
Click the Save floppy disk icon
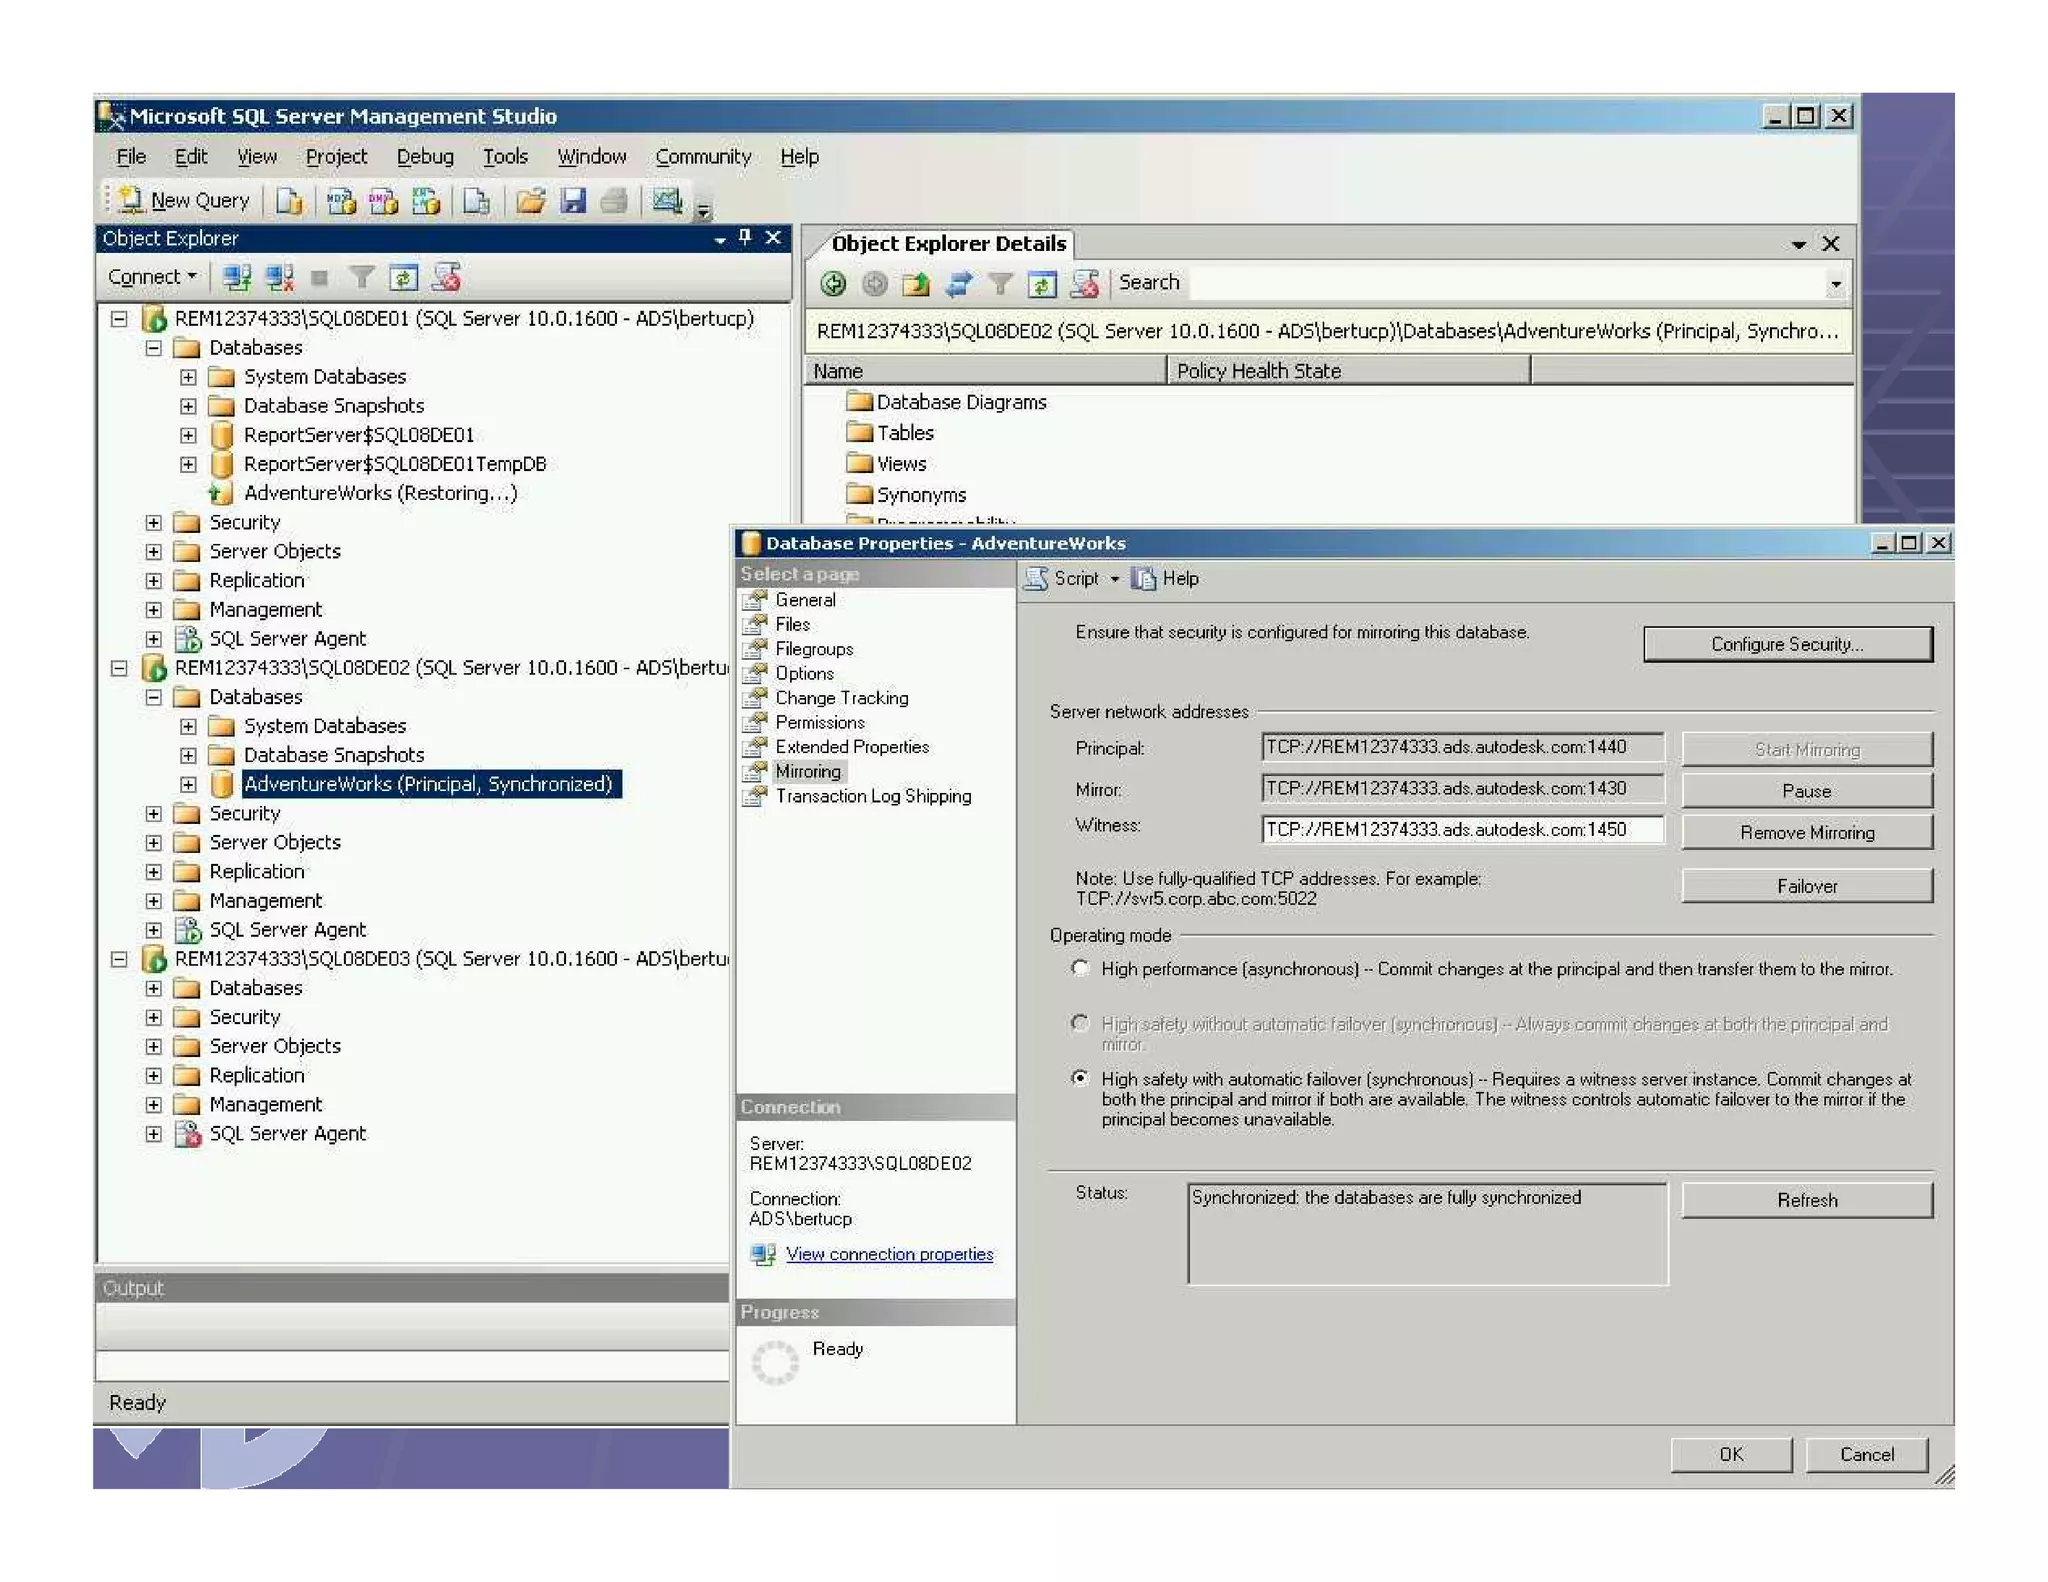[x=573, y=201]
